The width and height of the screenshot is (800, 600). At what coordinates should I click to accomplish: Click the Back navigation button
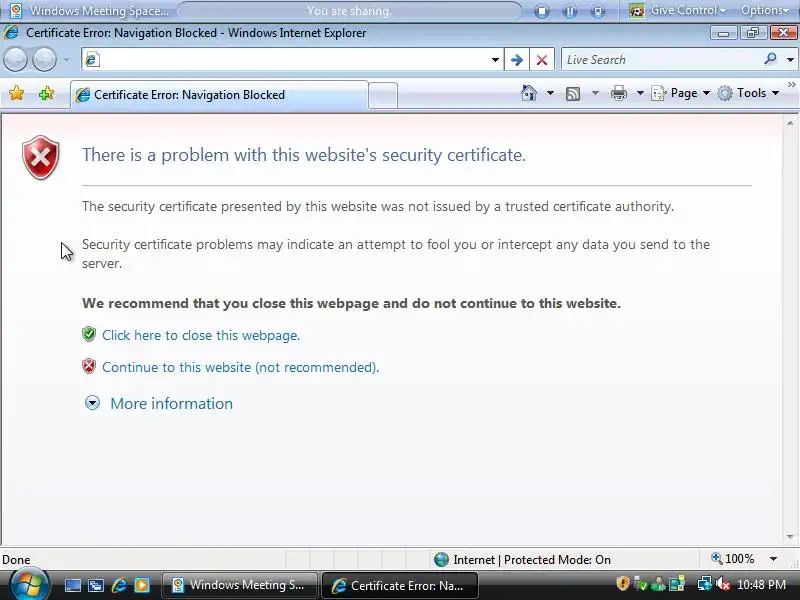pos(15,60)
